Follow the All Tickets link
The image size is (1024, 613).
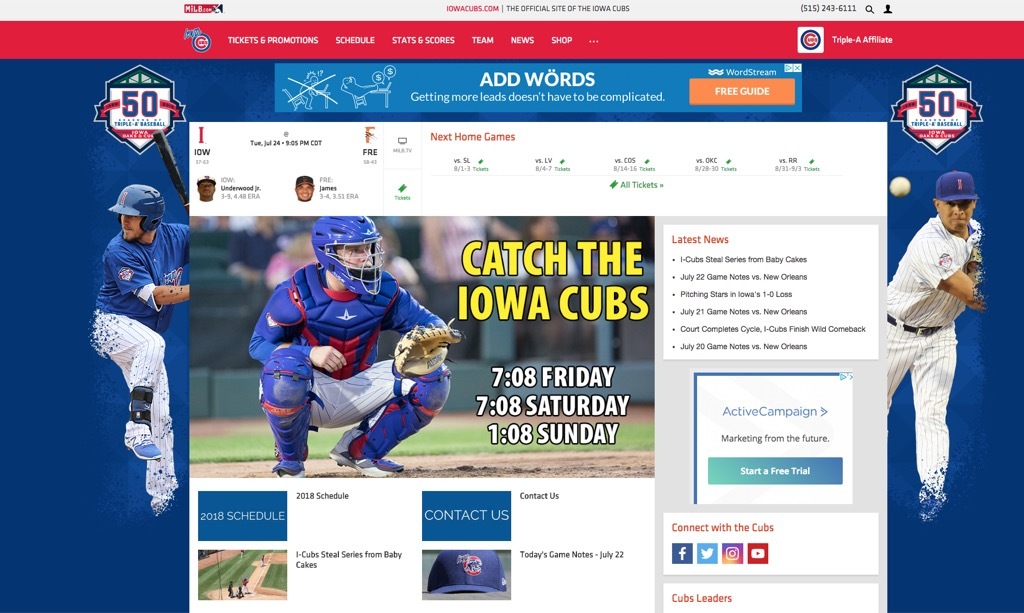(x=637, y=185)
